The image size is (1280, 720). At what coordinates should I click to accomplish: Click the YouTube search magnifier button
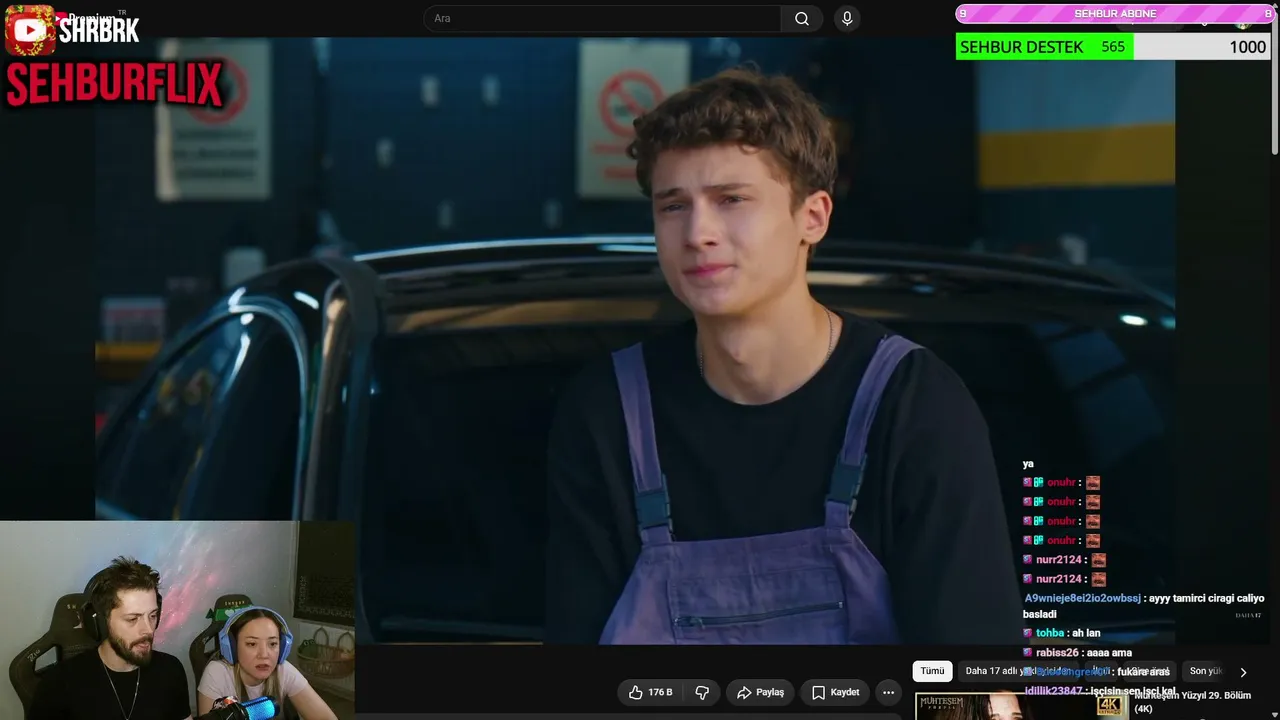(x=802, y=19)
